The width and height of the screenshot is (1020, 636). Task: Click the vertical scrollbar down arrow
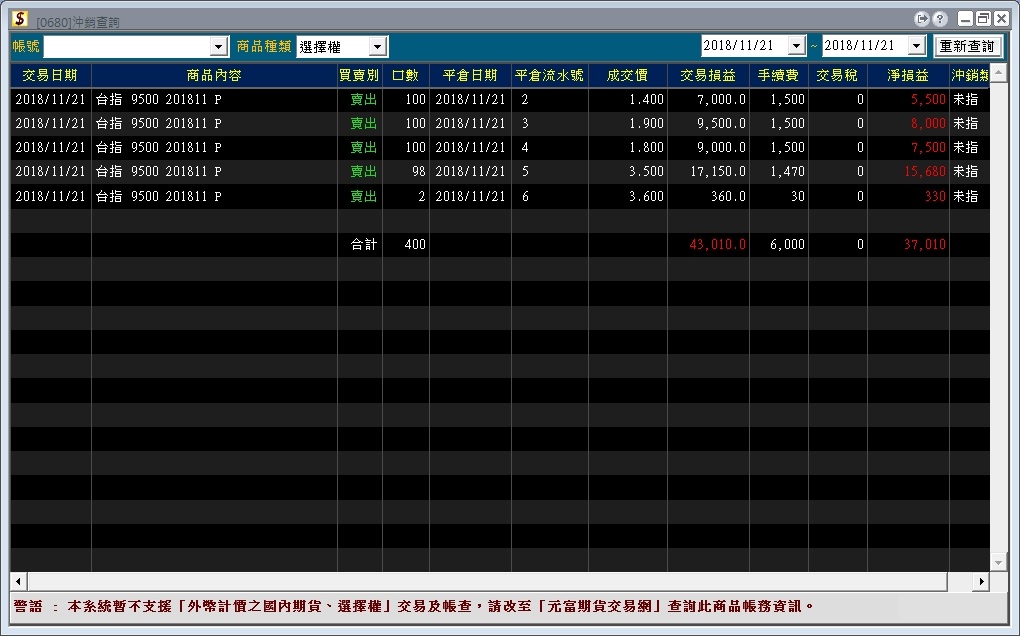[999, 563]
